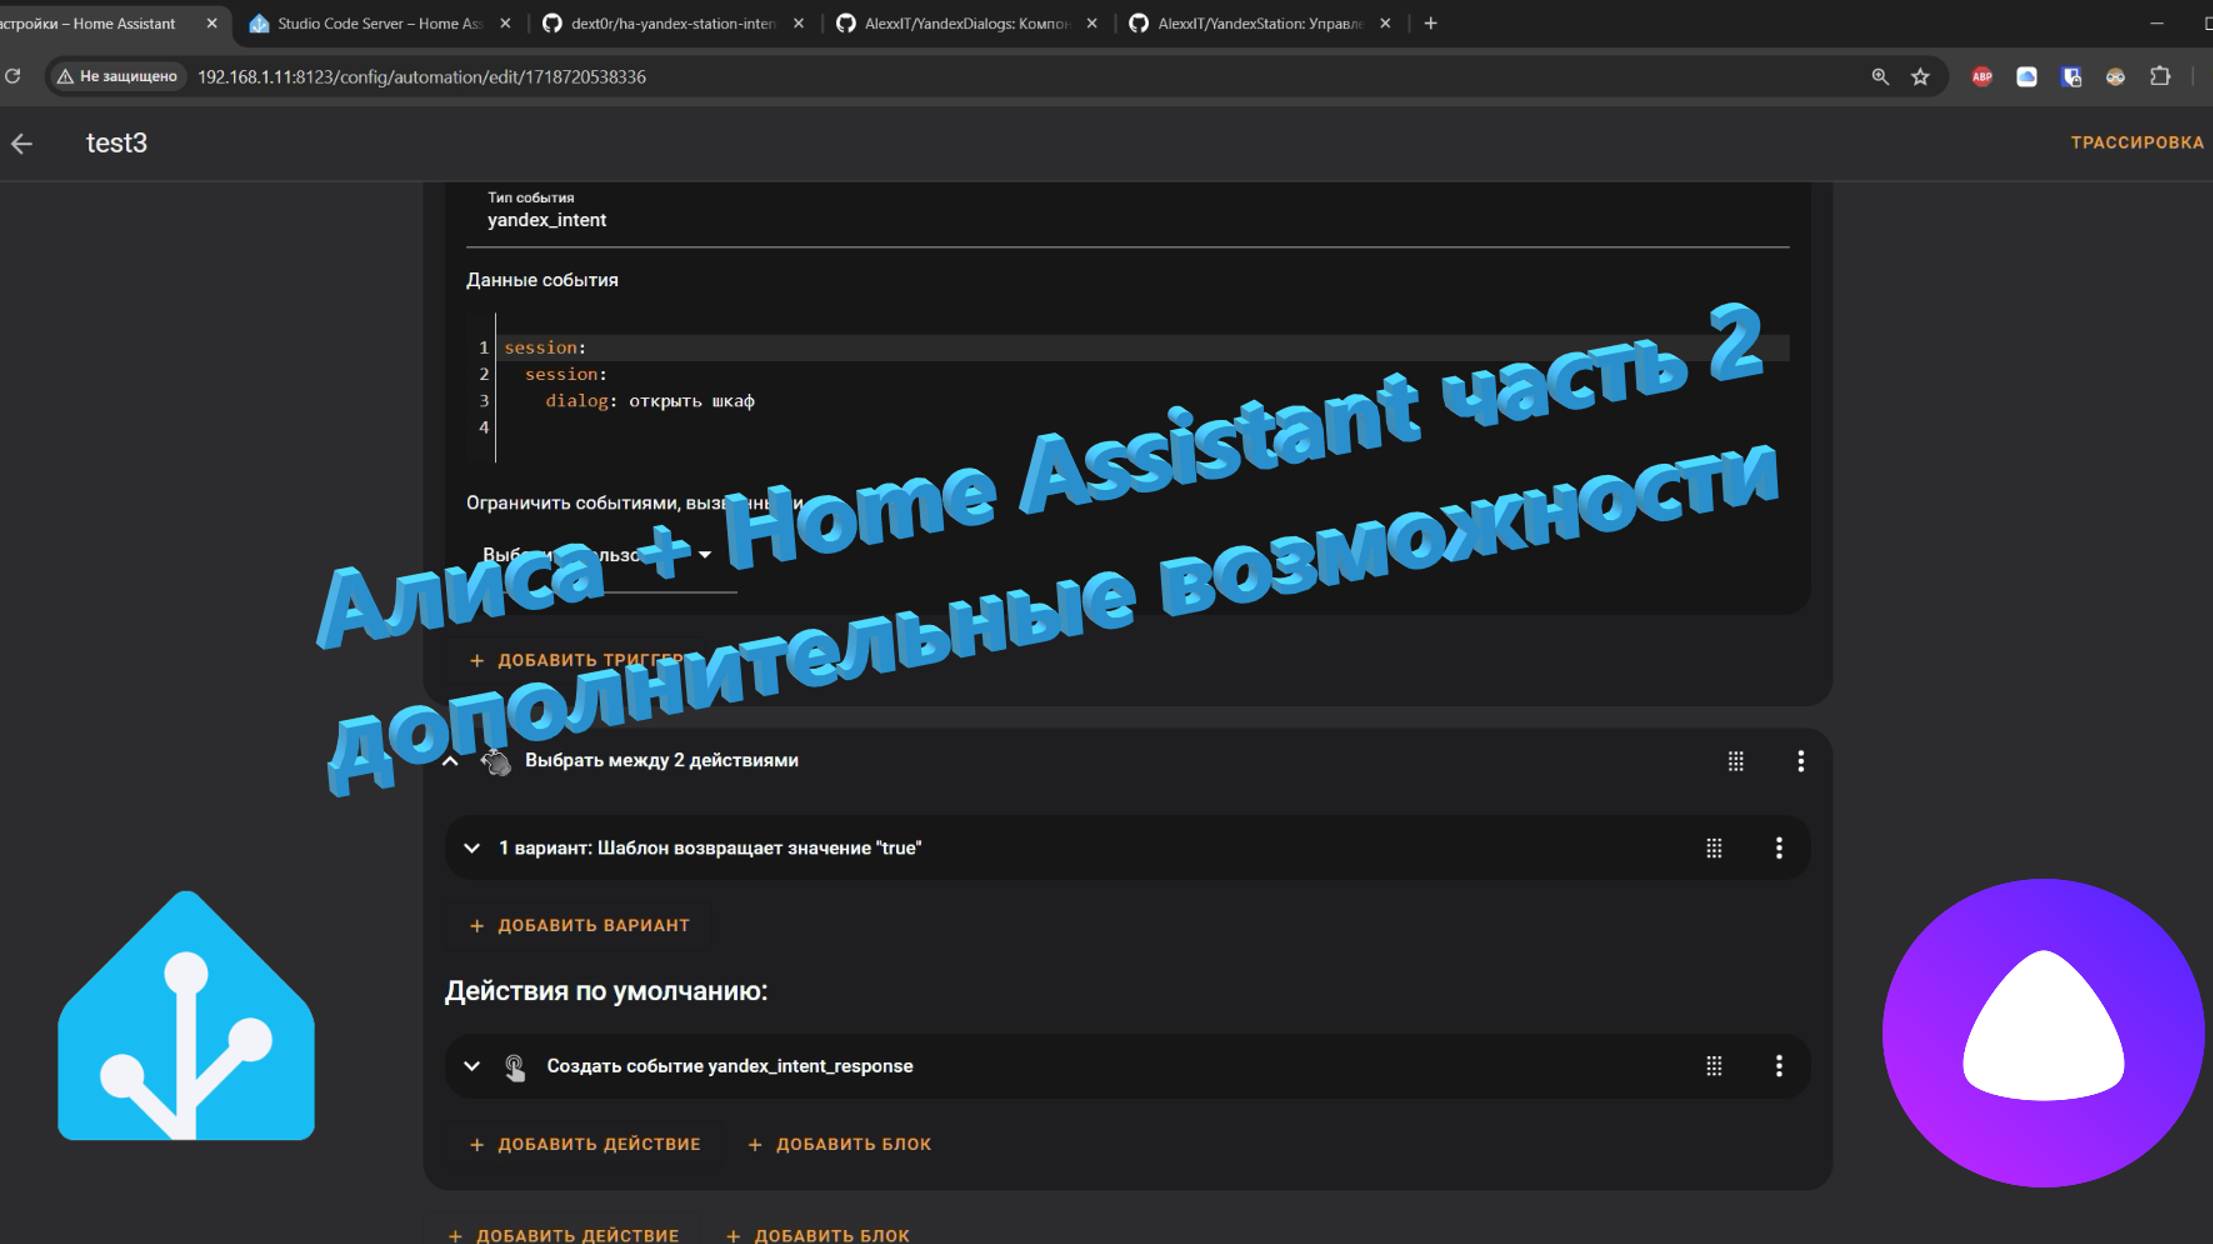Switch to AlexxIT/YandexDialogs tab
2213x1244 pixels.
965,23
